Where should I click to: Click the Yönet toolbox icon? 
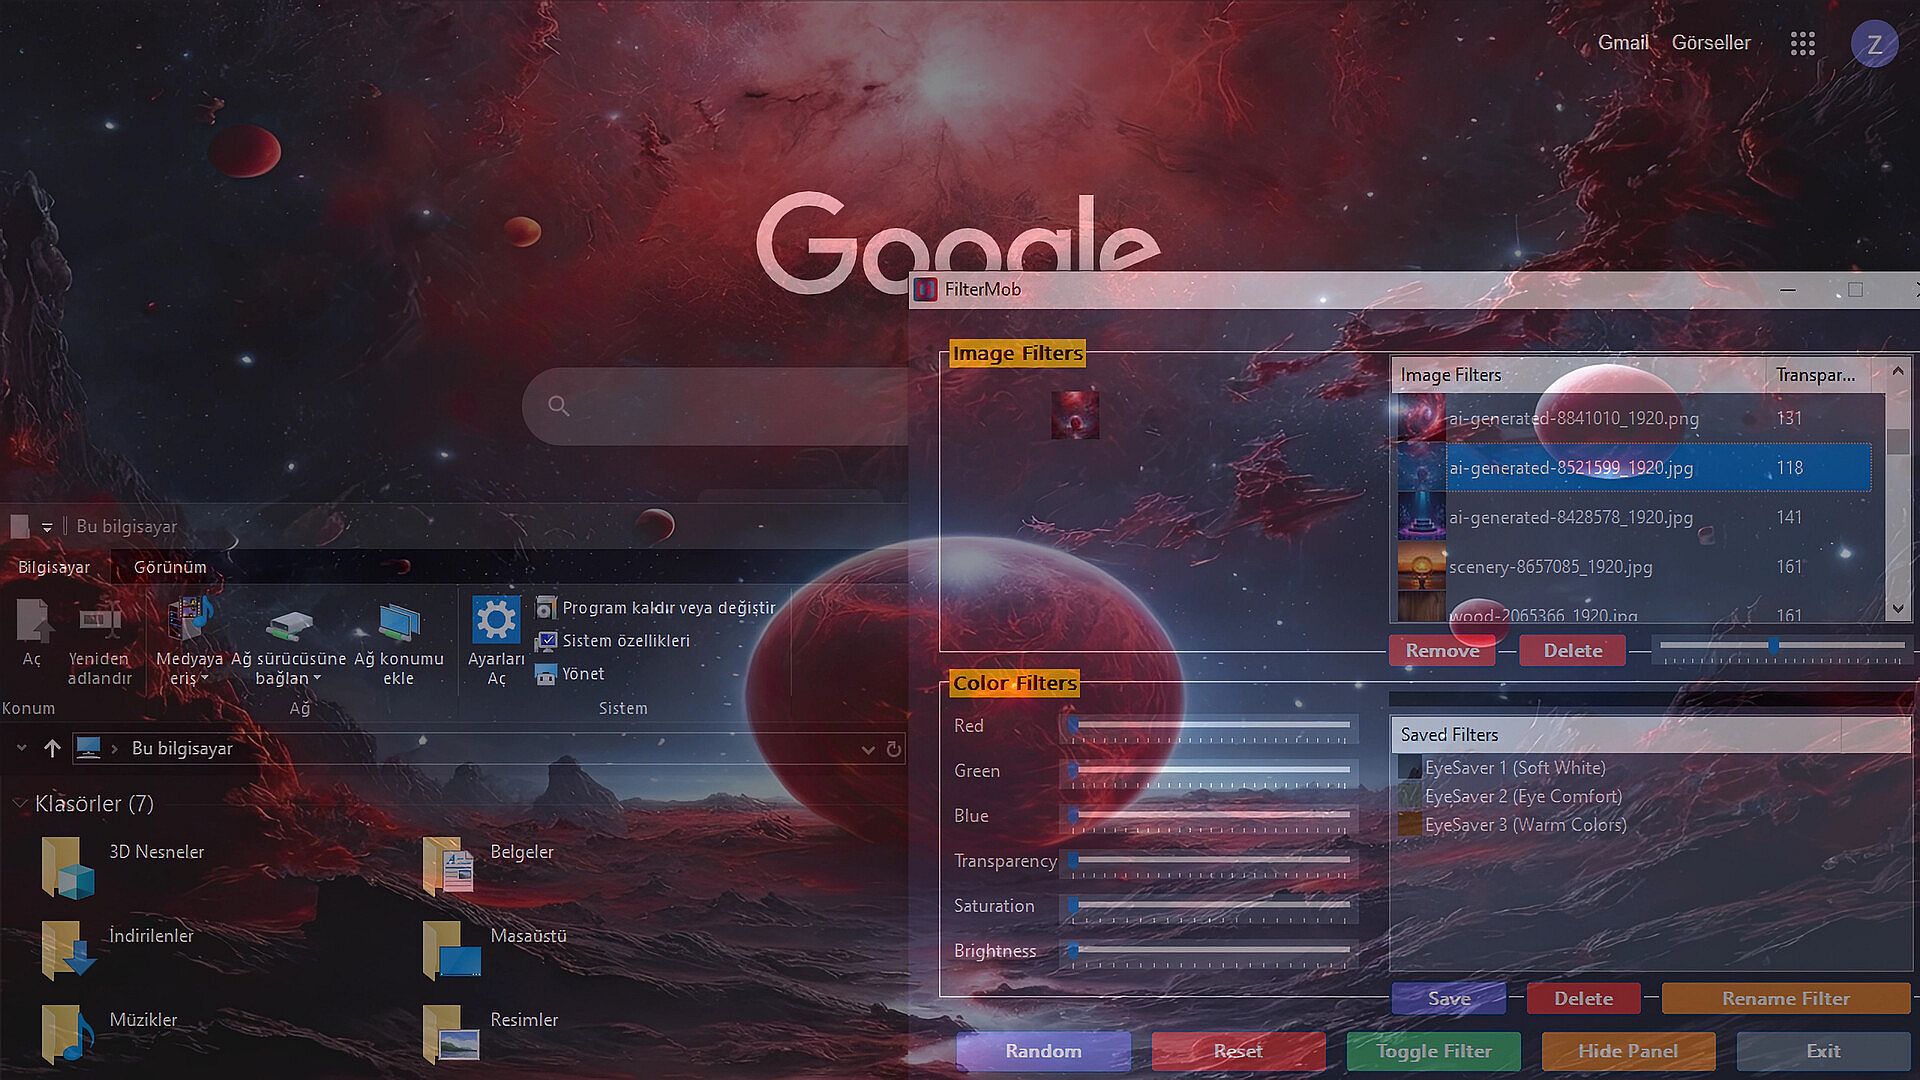click(545, 675)
